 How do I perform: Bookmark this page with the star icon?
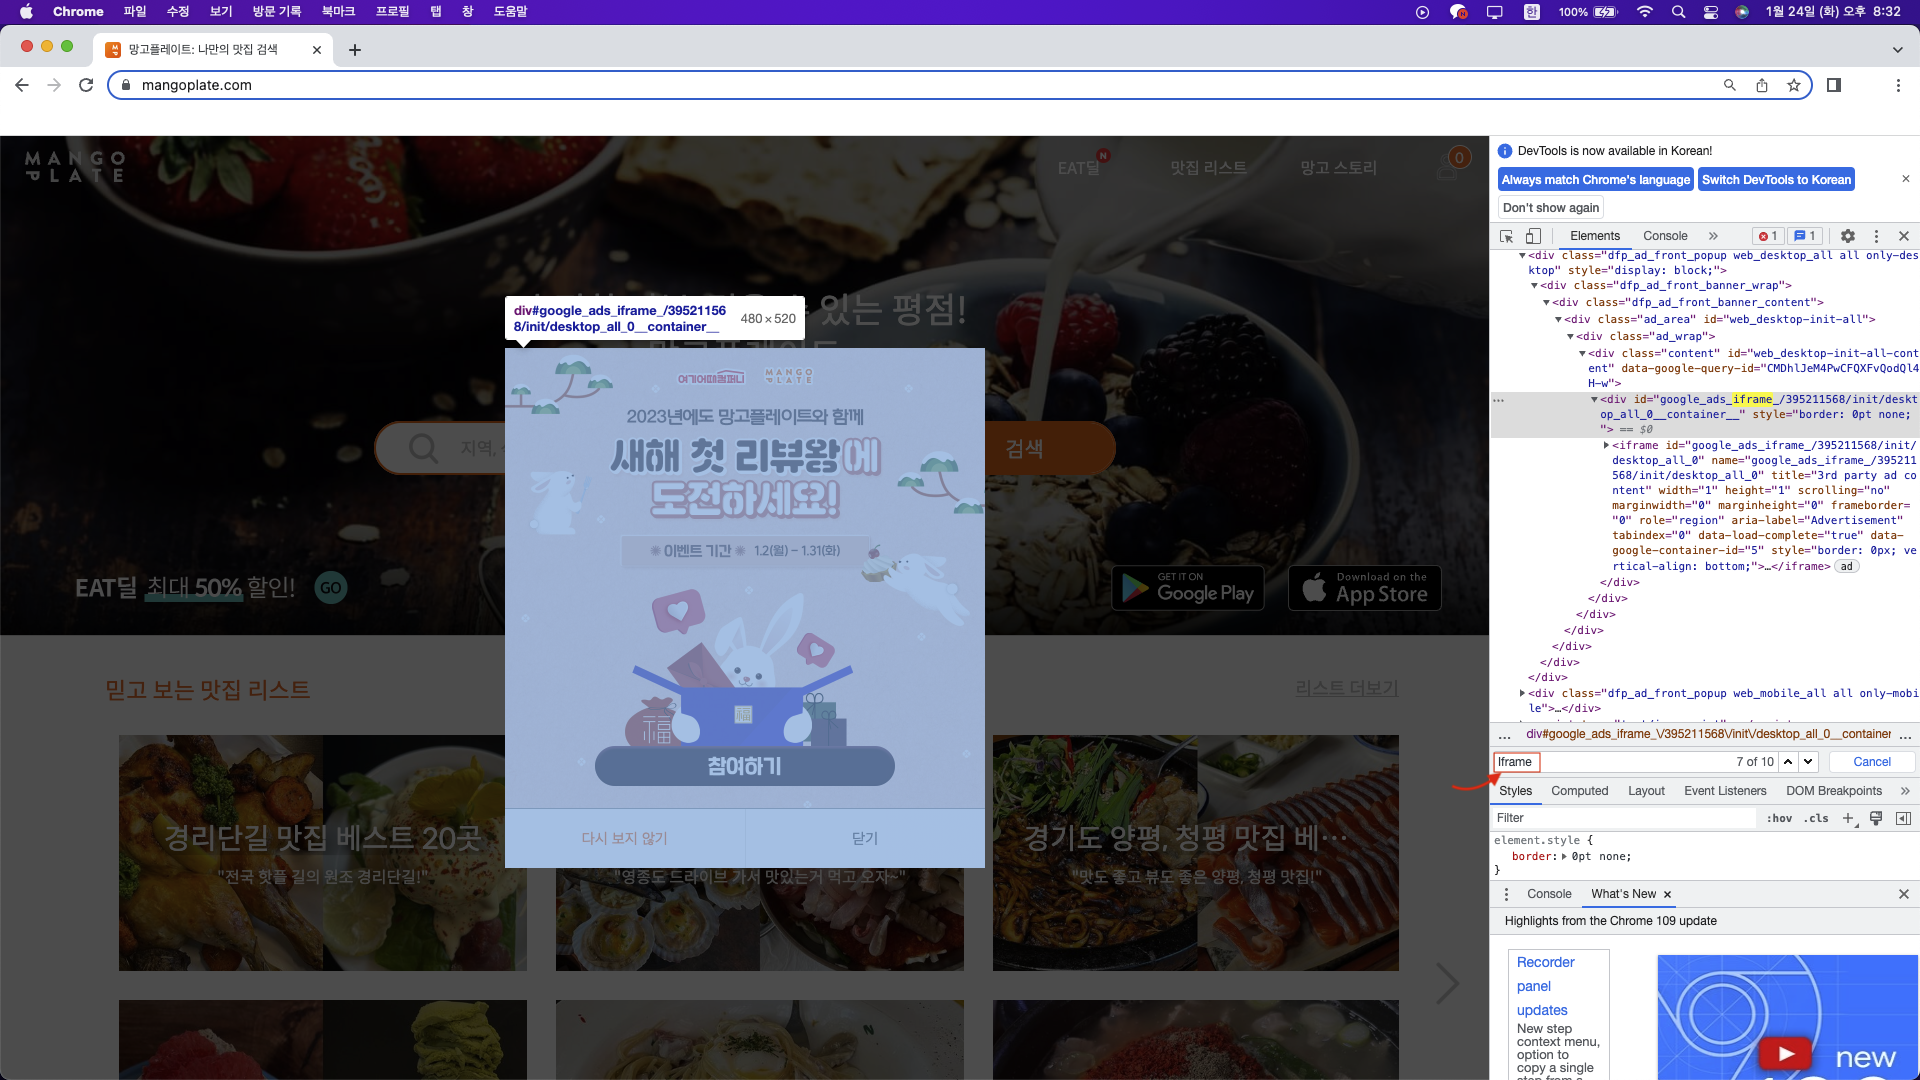coord(1794,85)
